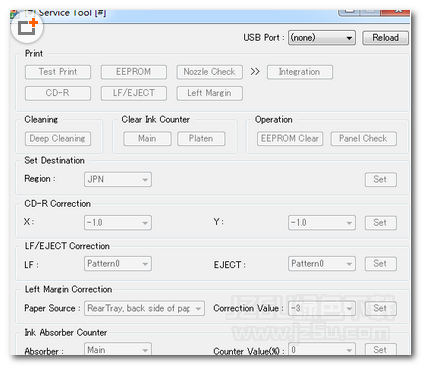Click the Left Margin print button
This screenshot has height=366, width=422.
coord(210,93)
